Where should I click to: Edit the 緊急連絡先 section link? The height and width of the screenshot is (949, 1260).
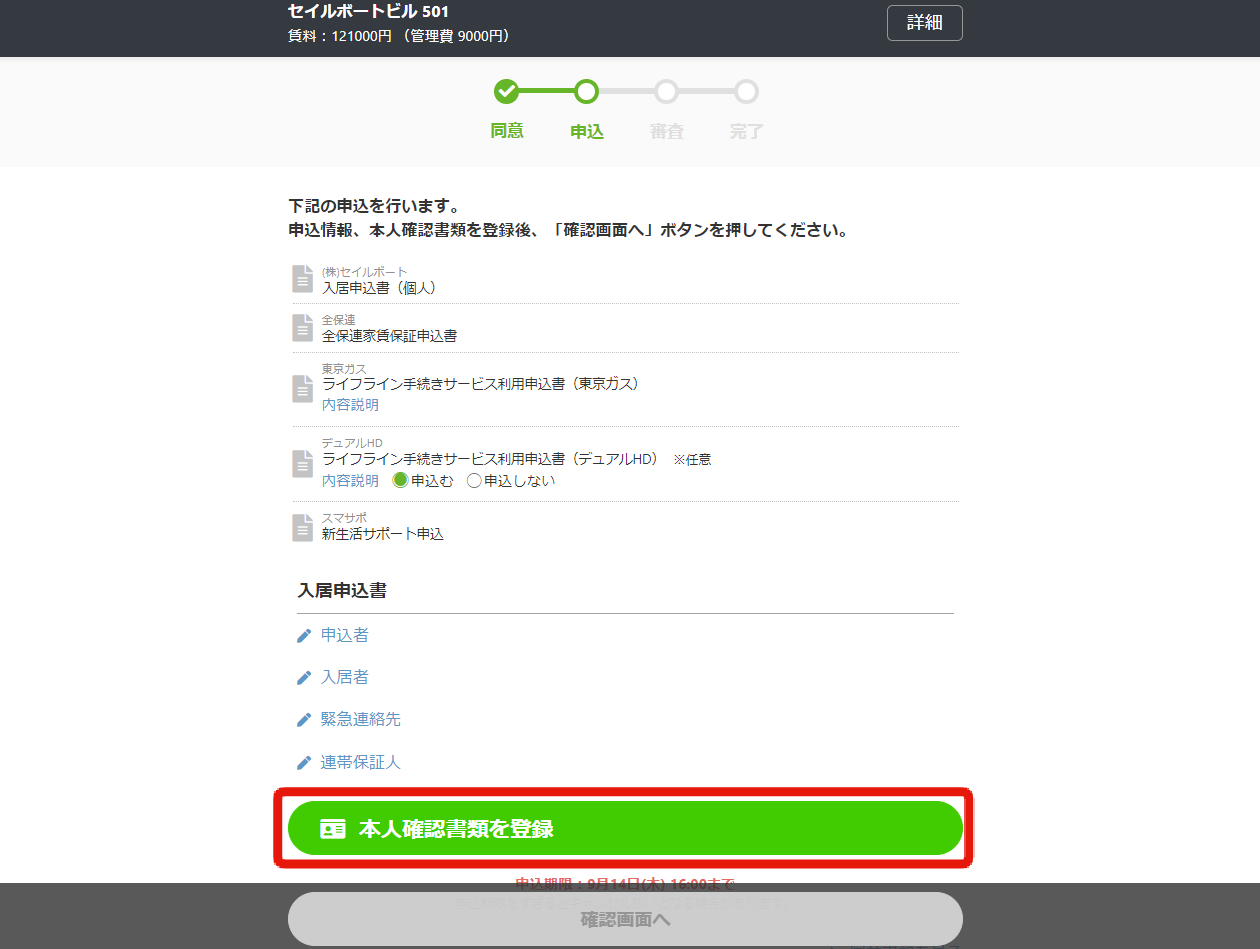point(360,719)
